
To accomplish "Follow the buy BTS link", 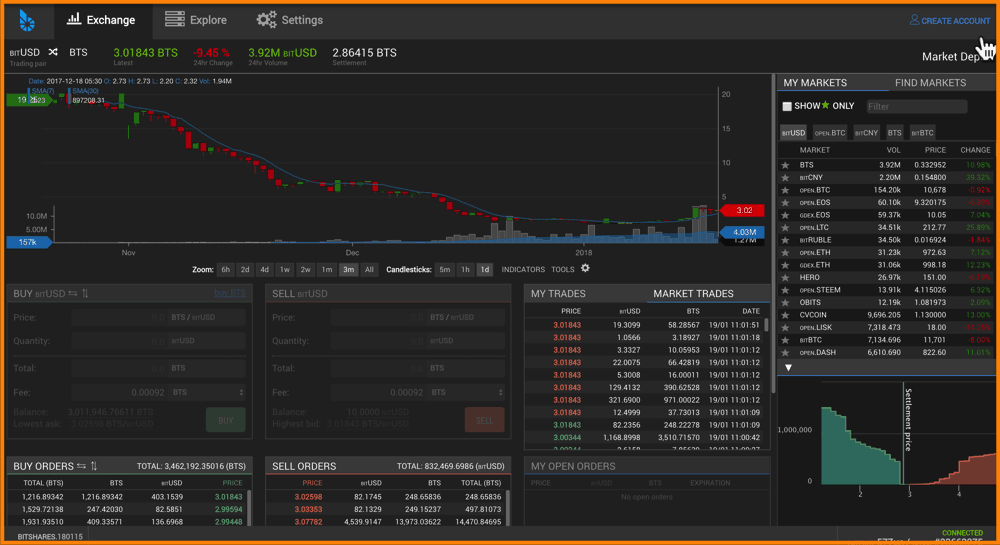I will (x=230, y=293).
